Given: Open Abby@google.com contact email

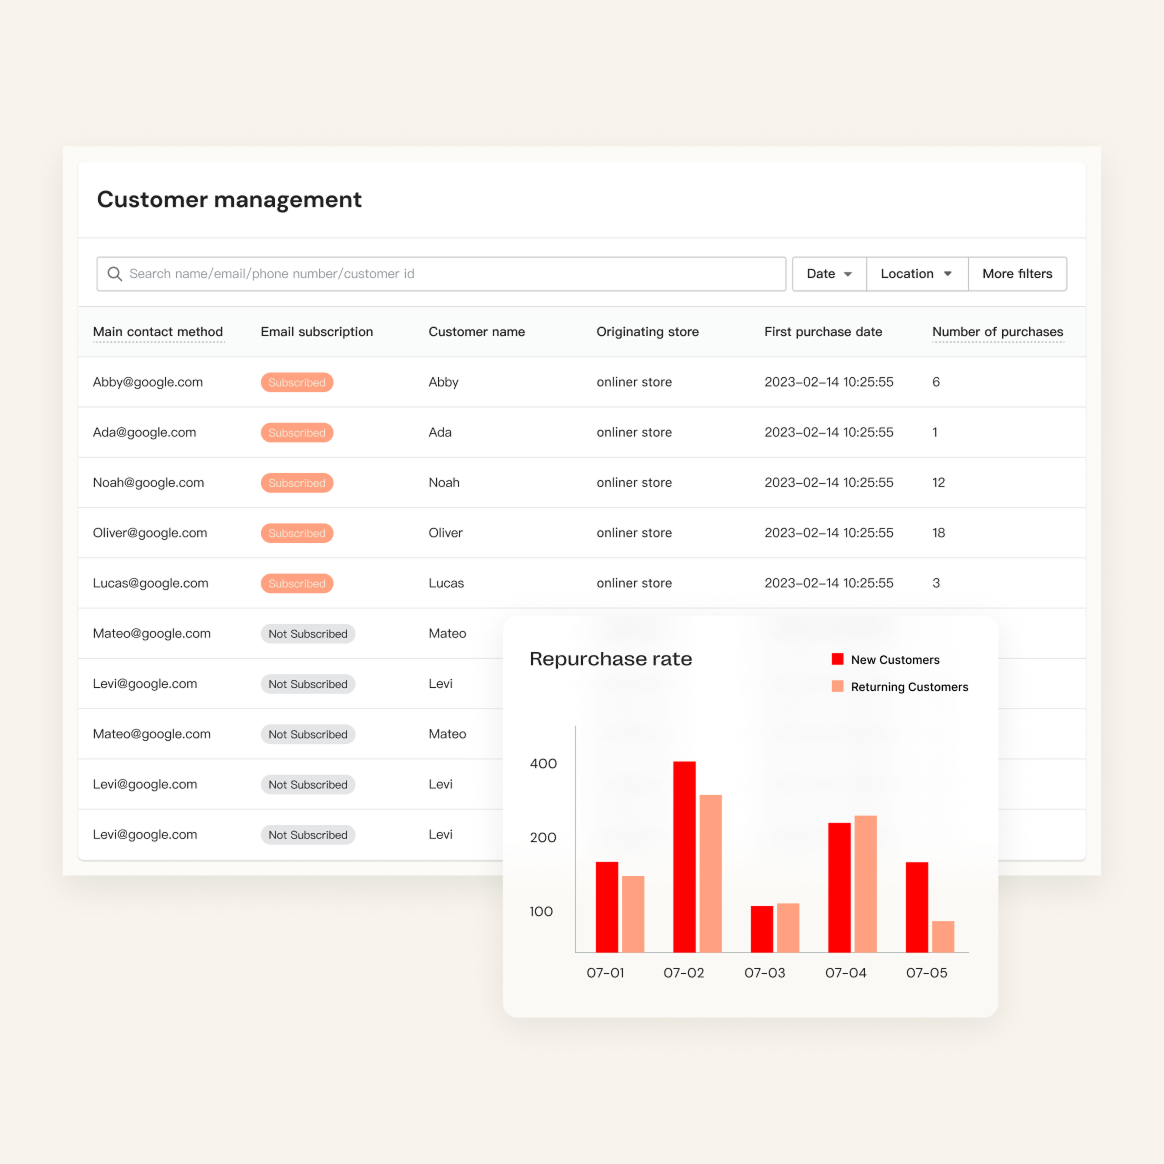Looking at the screenshot, I should tap(148, 382).
